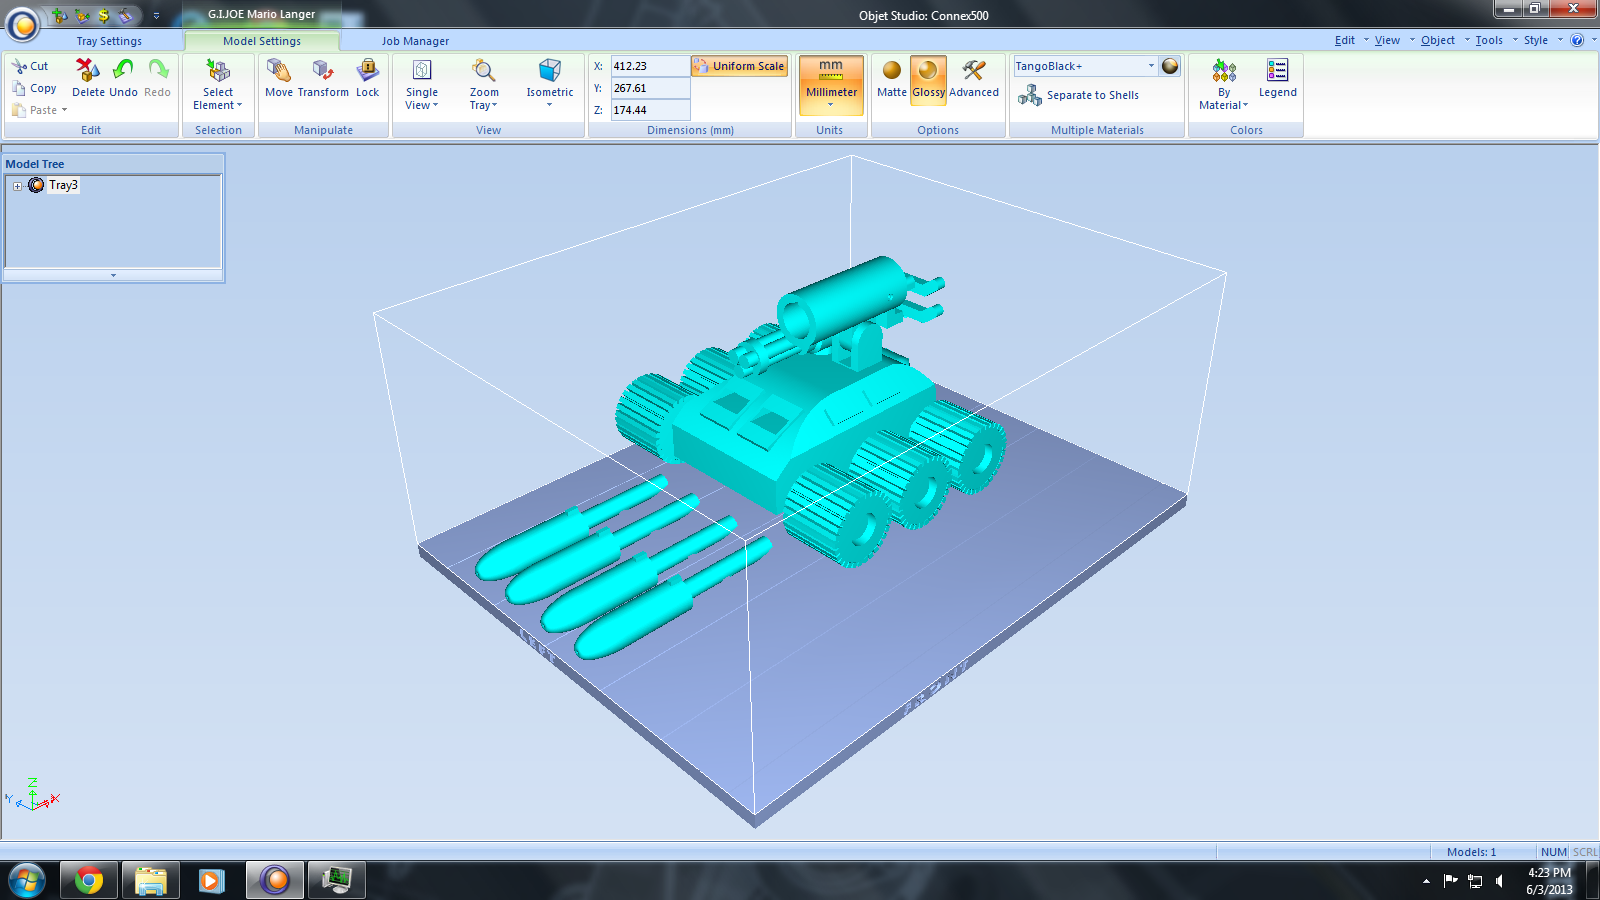1600x900 pixels.
Task: Open the Zoom Tray dropdown
Action: pos(484,85)
